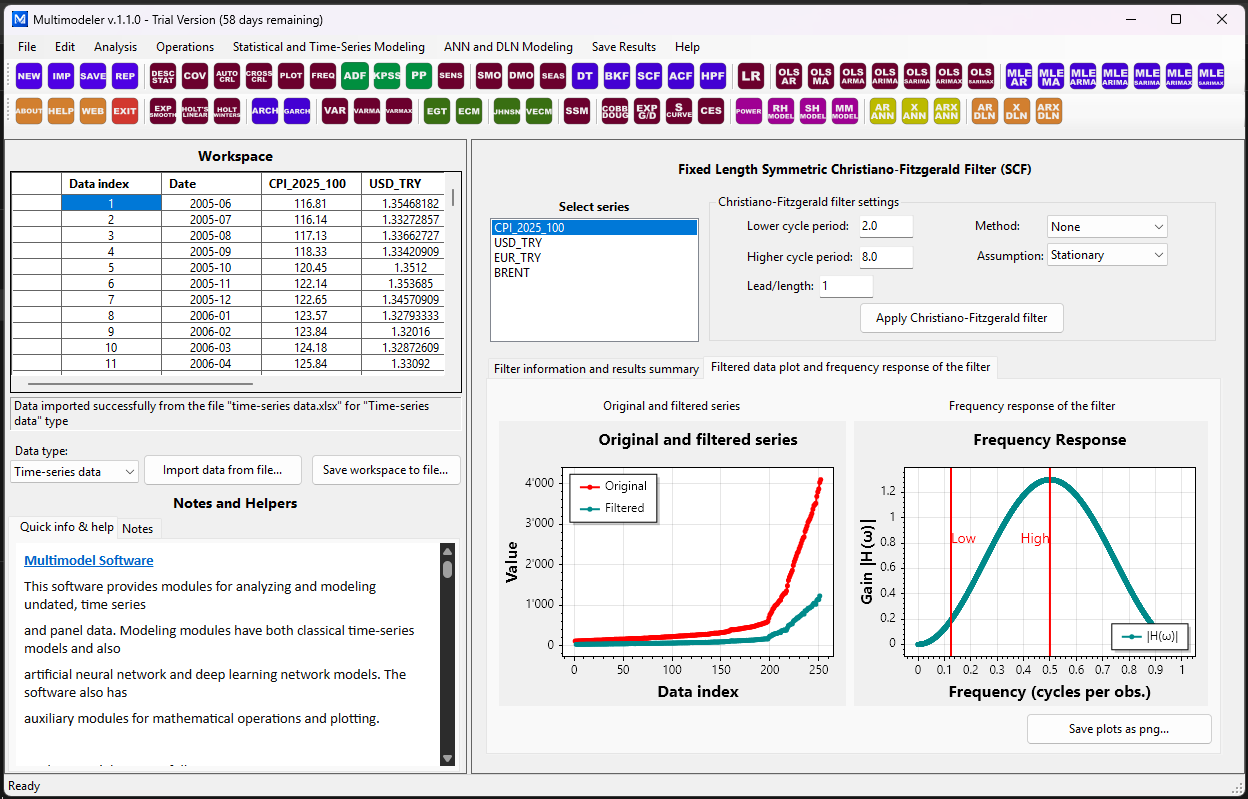Switch to Filter information and results summary tab

[596, 369]
